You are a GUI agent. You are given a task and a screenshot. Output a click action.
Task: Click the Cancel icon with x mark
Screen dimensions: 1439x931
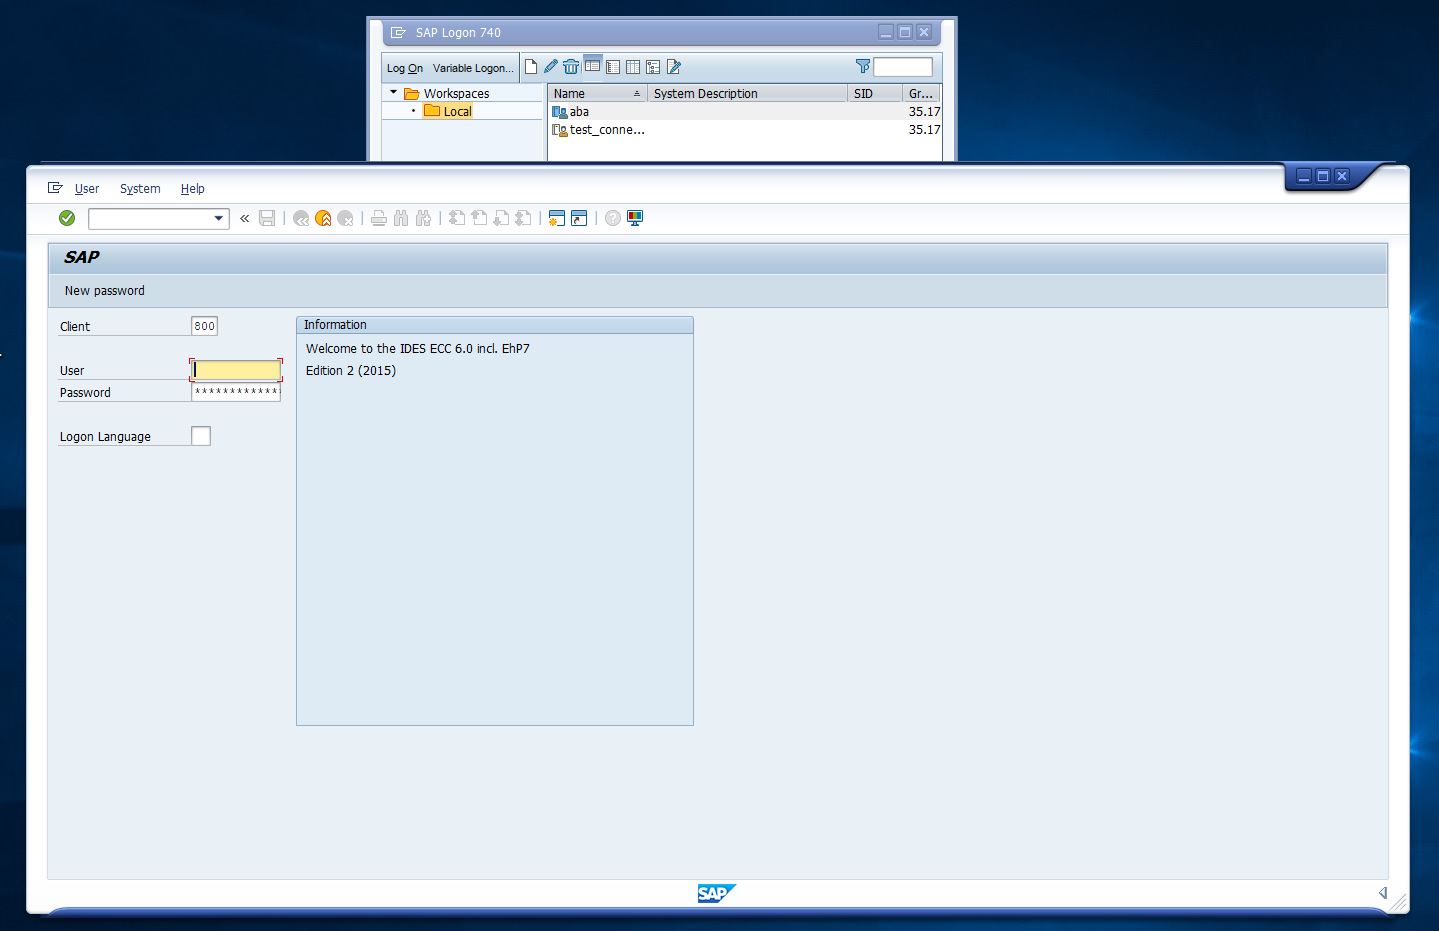point(345,218)
